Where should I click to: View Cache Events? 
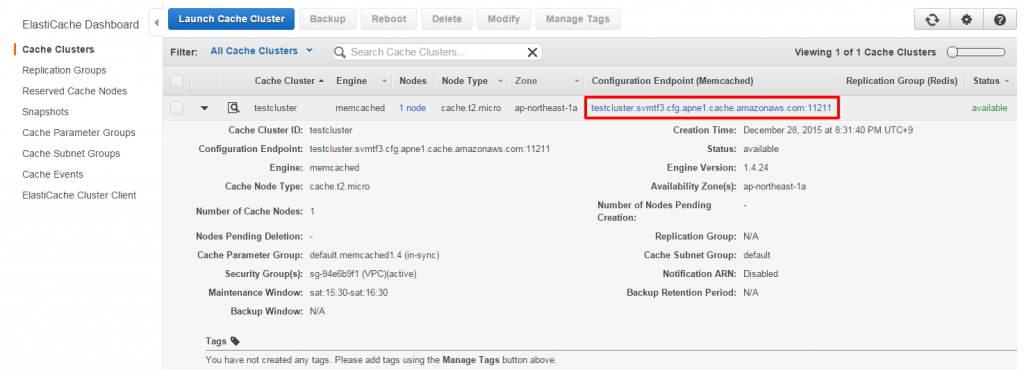(x=53, y=175)
